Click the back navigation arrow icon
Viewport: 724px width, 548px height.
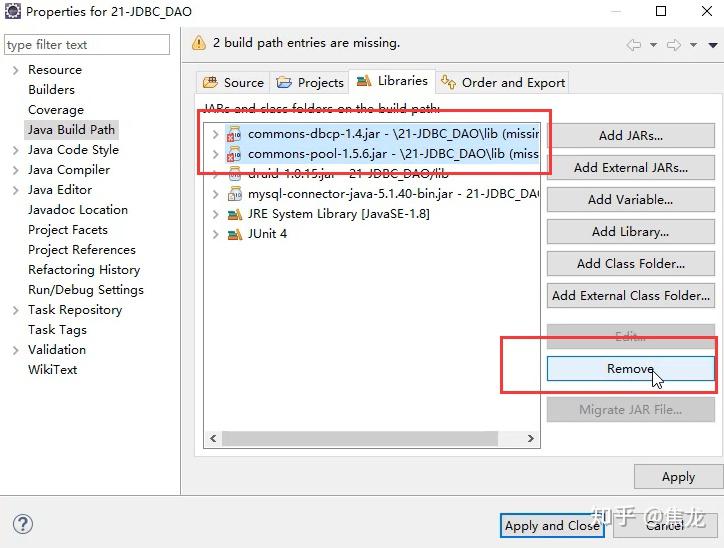634,45
